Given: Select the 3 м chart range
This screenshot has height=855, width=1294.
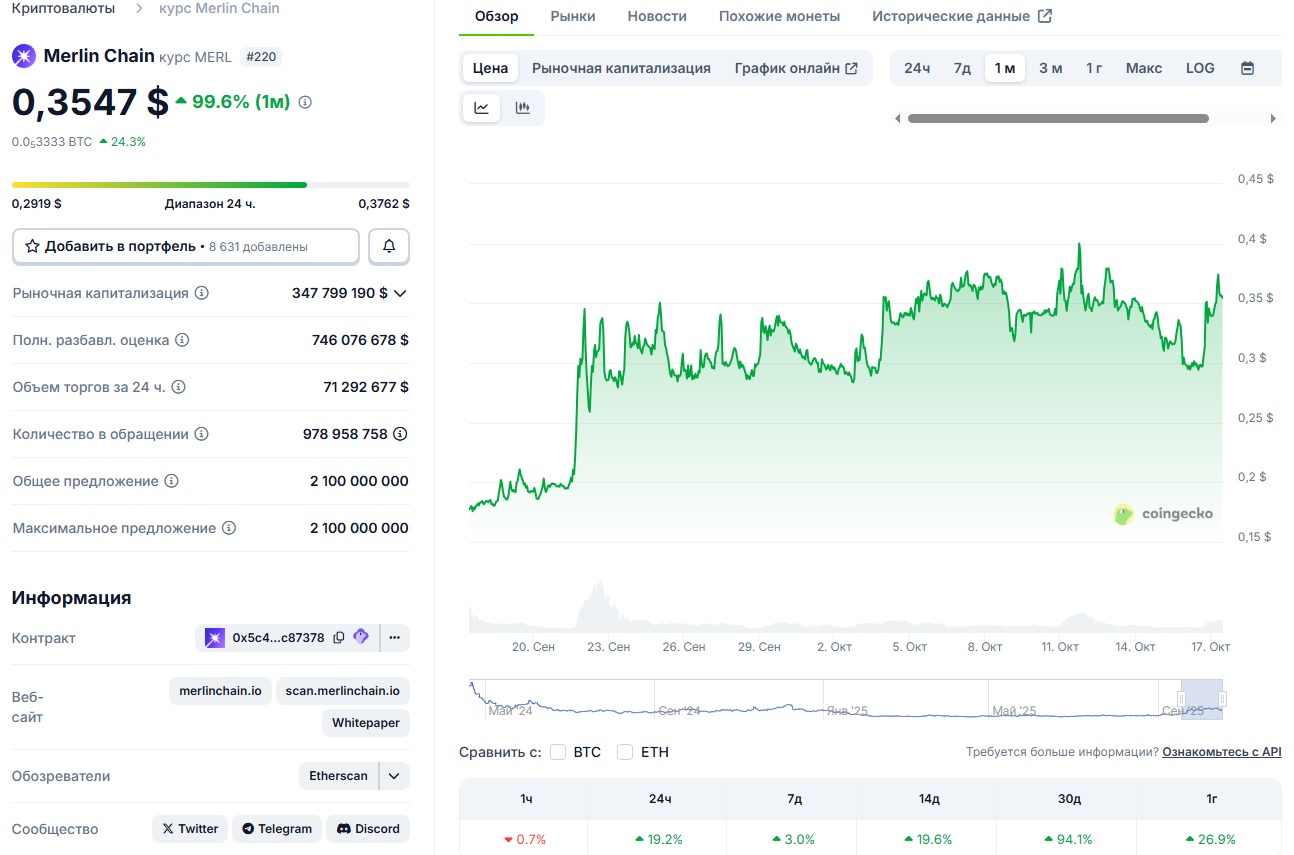Looking at the screenshot, I should click(x=1051, y=68).
